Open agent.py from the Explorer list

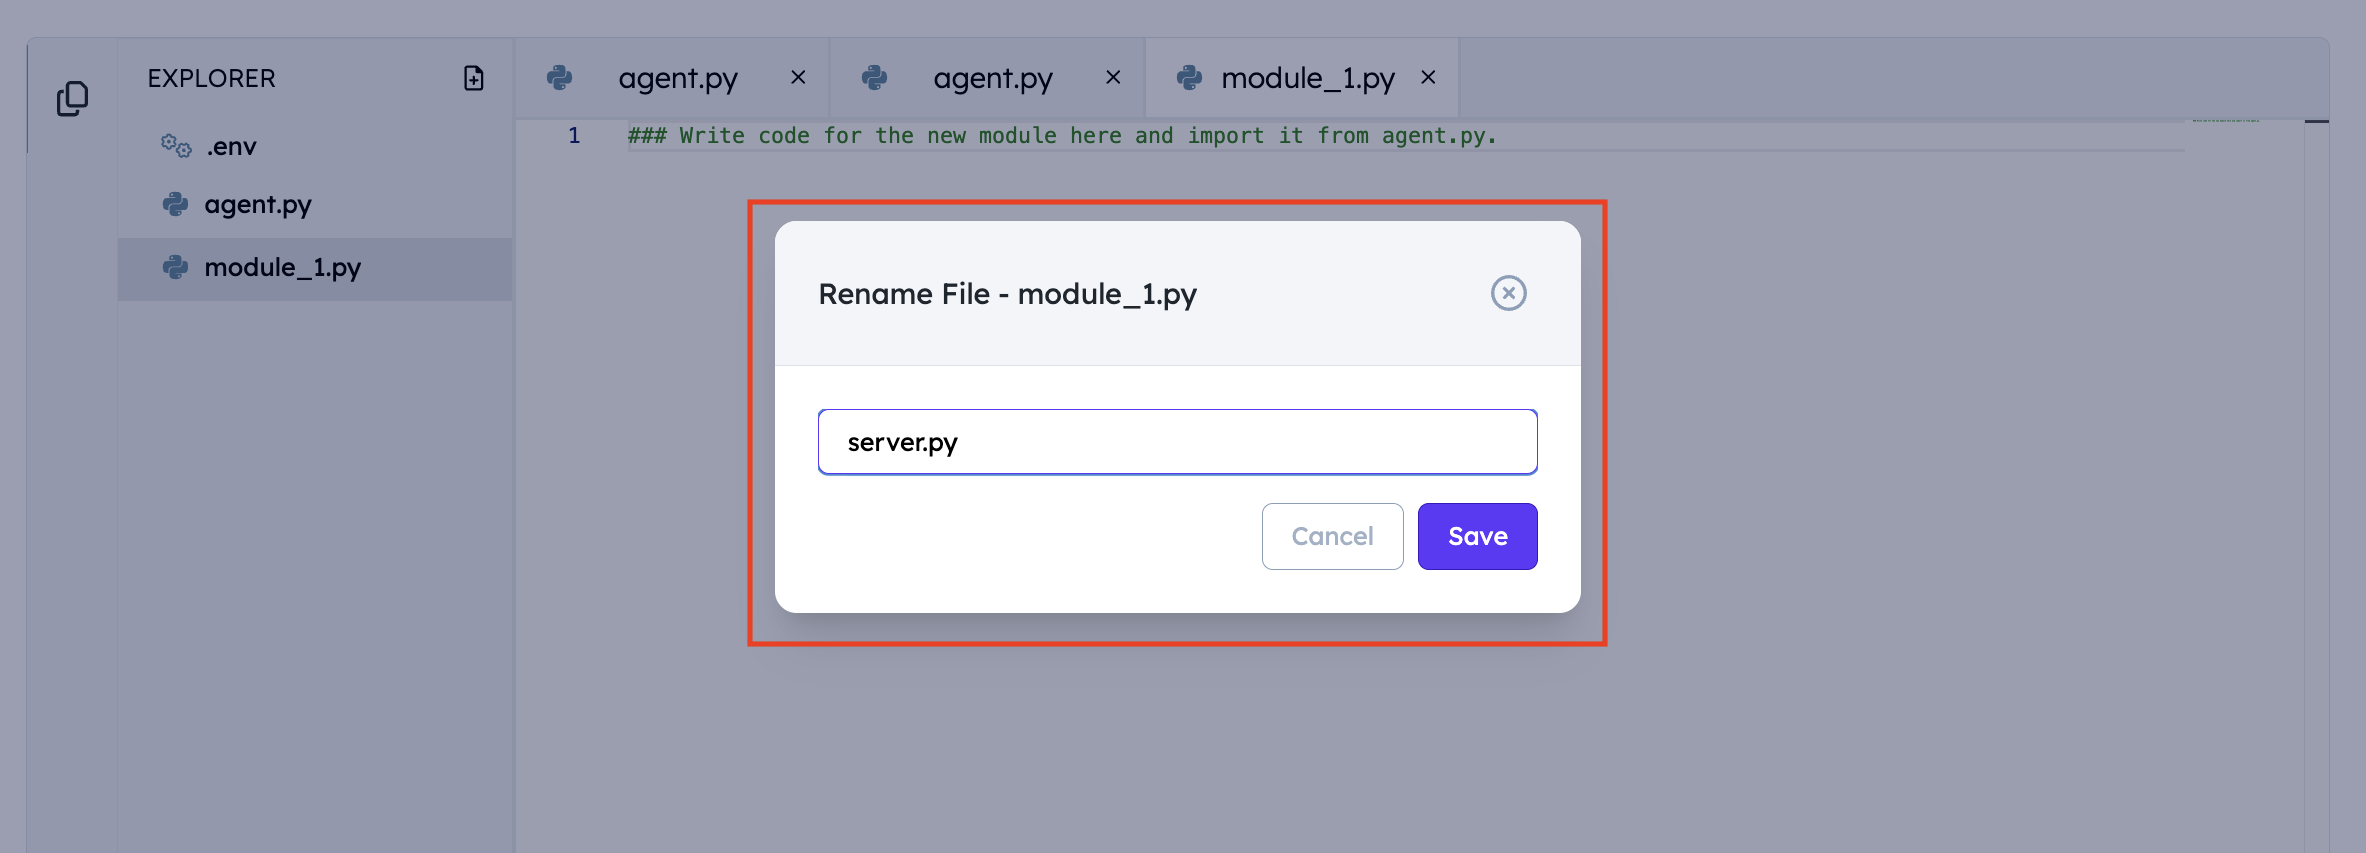pyautogui.click(x=315, y=204)
